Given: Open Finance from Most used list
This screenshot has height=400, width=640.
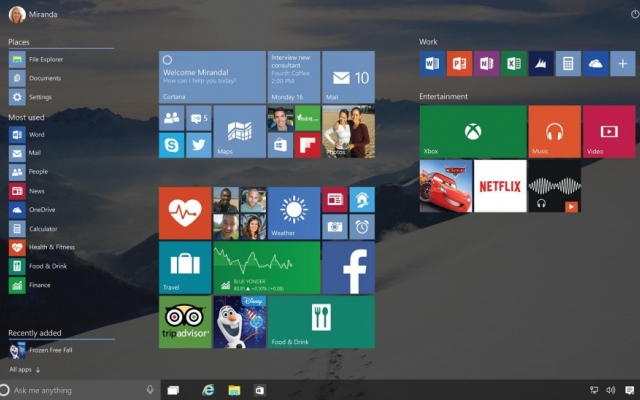Looking at the screenshot, I should (30, 285).
